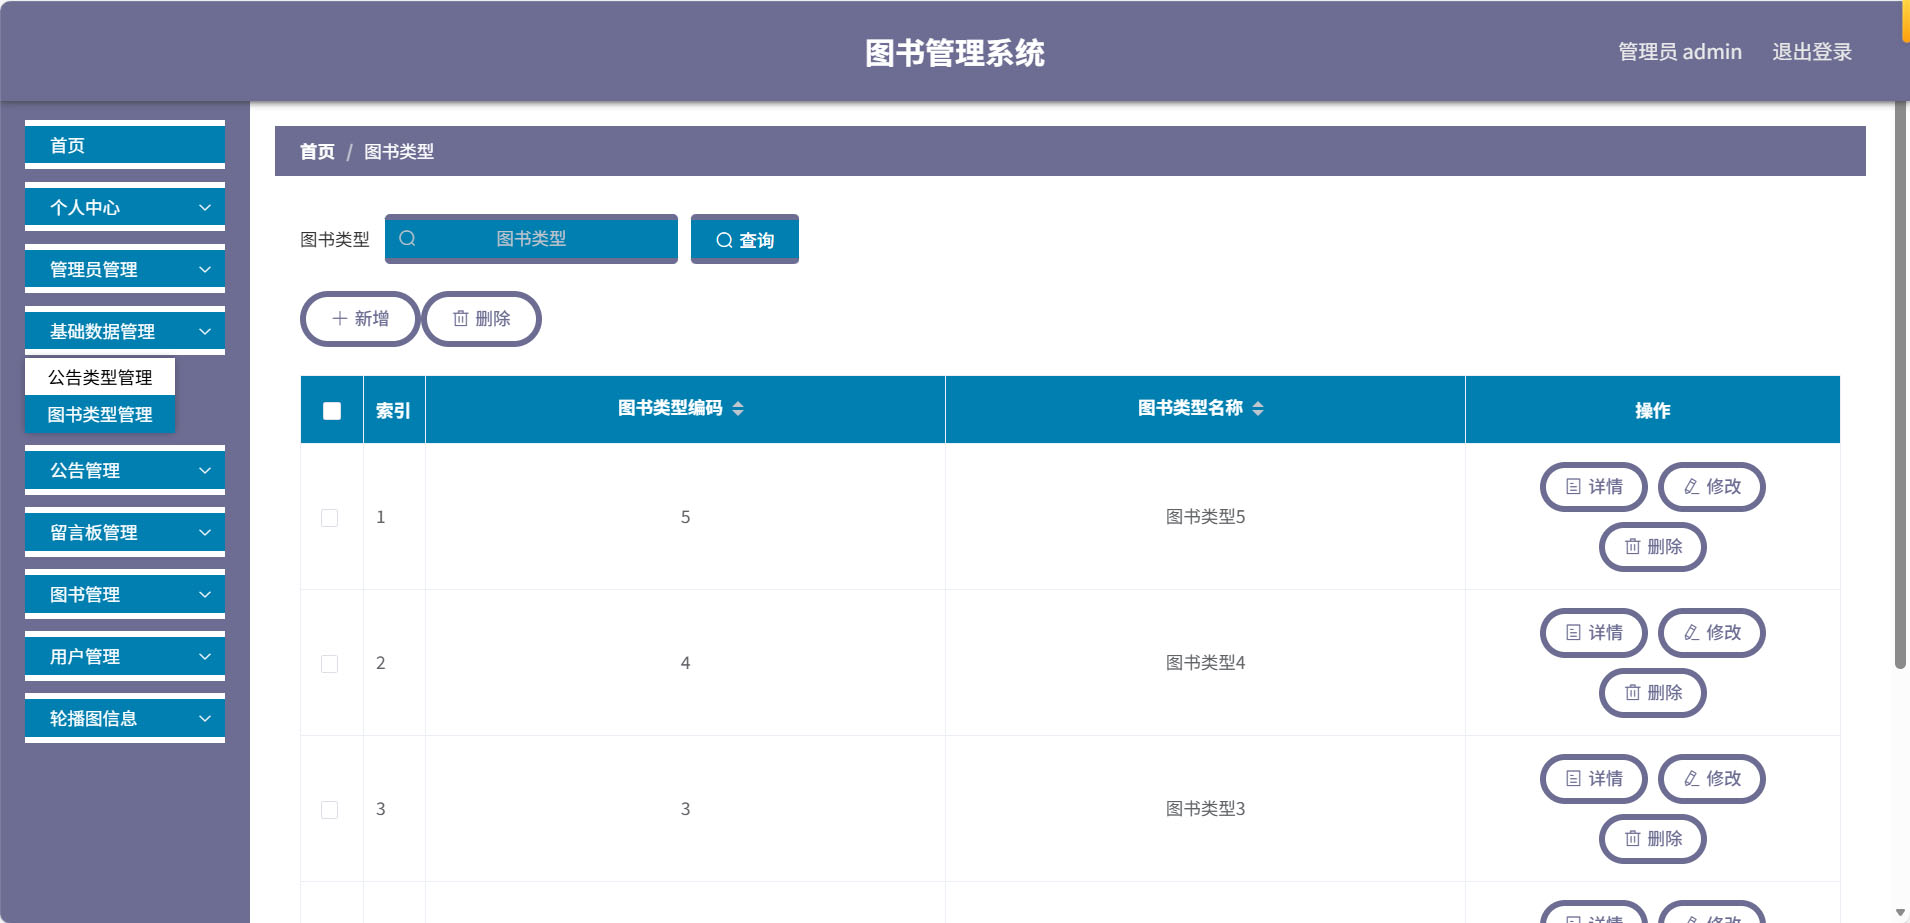This screenshot has height=923, width=1910.
Task: Click pencil icon of 修改 for 图书类型3
Action: pyautogui.click(x=1692, y=779)
